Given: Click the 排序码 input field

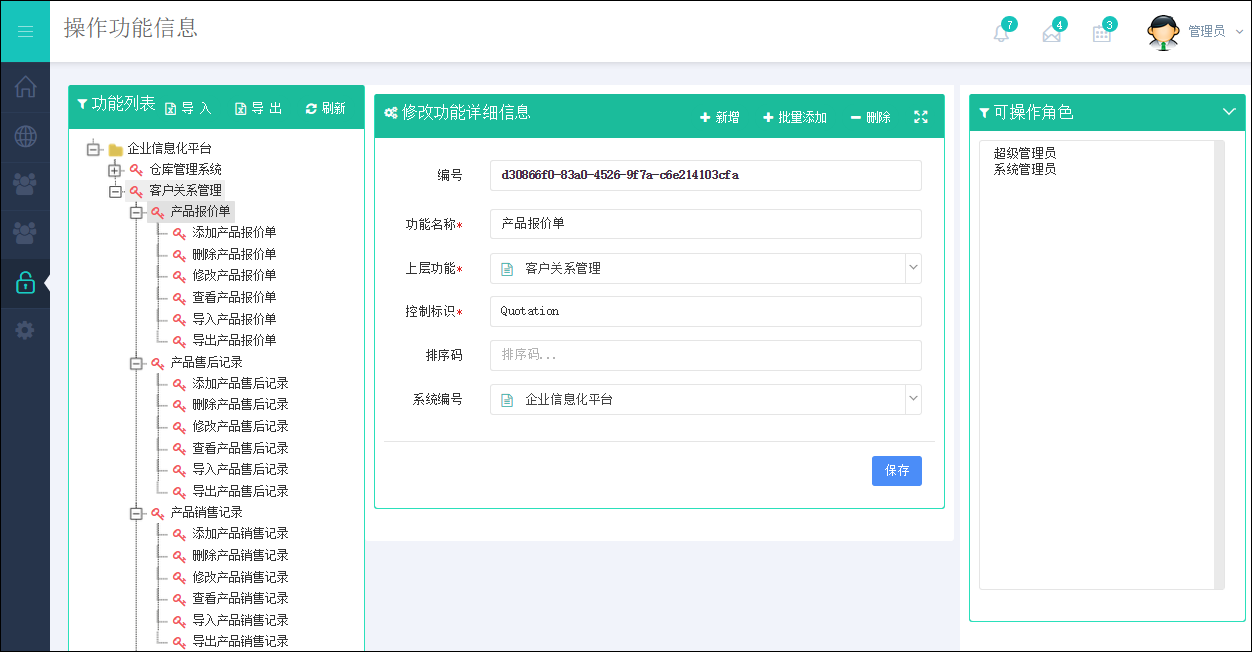Looking at the screenshot, I should coord(705,355).
